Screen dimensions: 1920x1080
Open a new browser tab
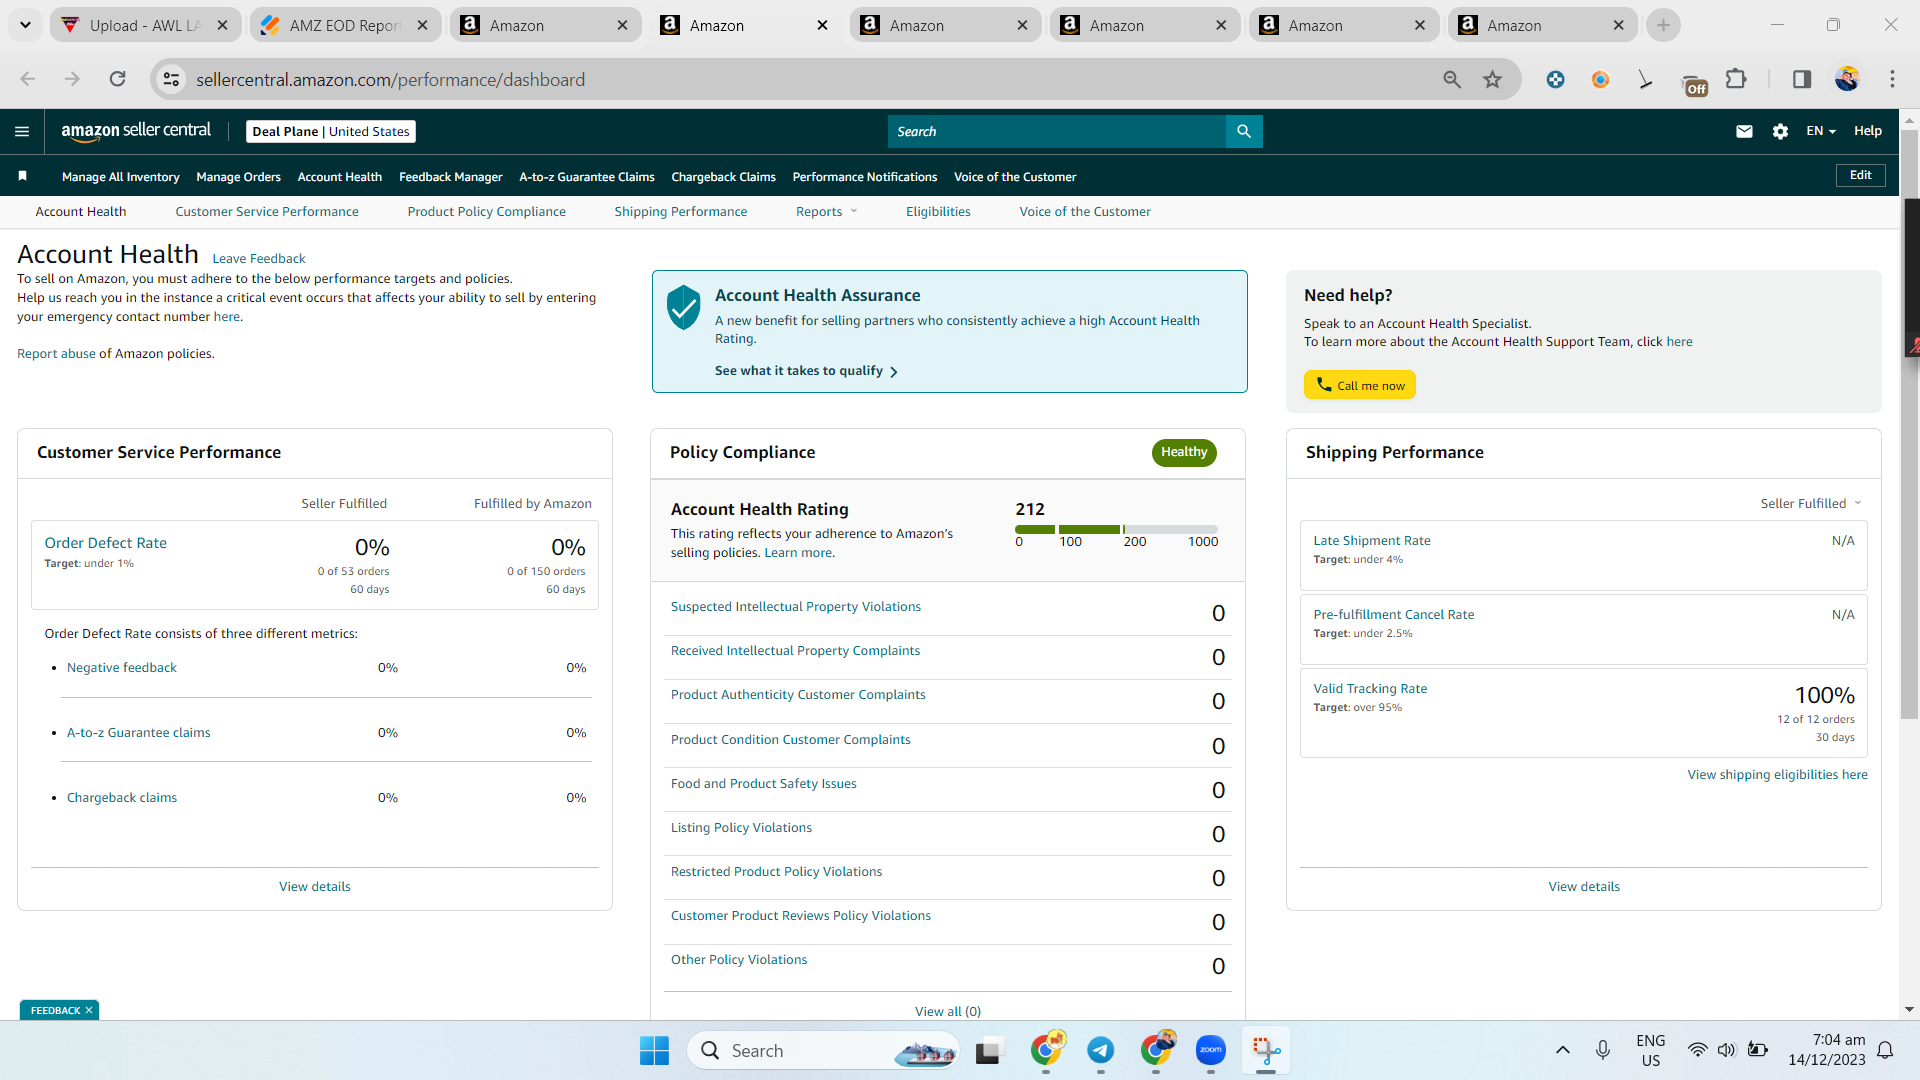[1663, 25]
